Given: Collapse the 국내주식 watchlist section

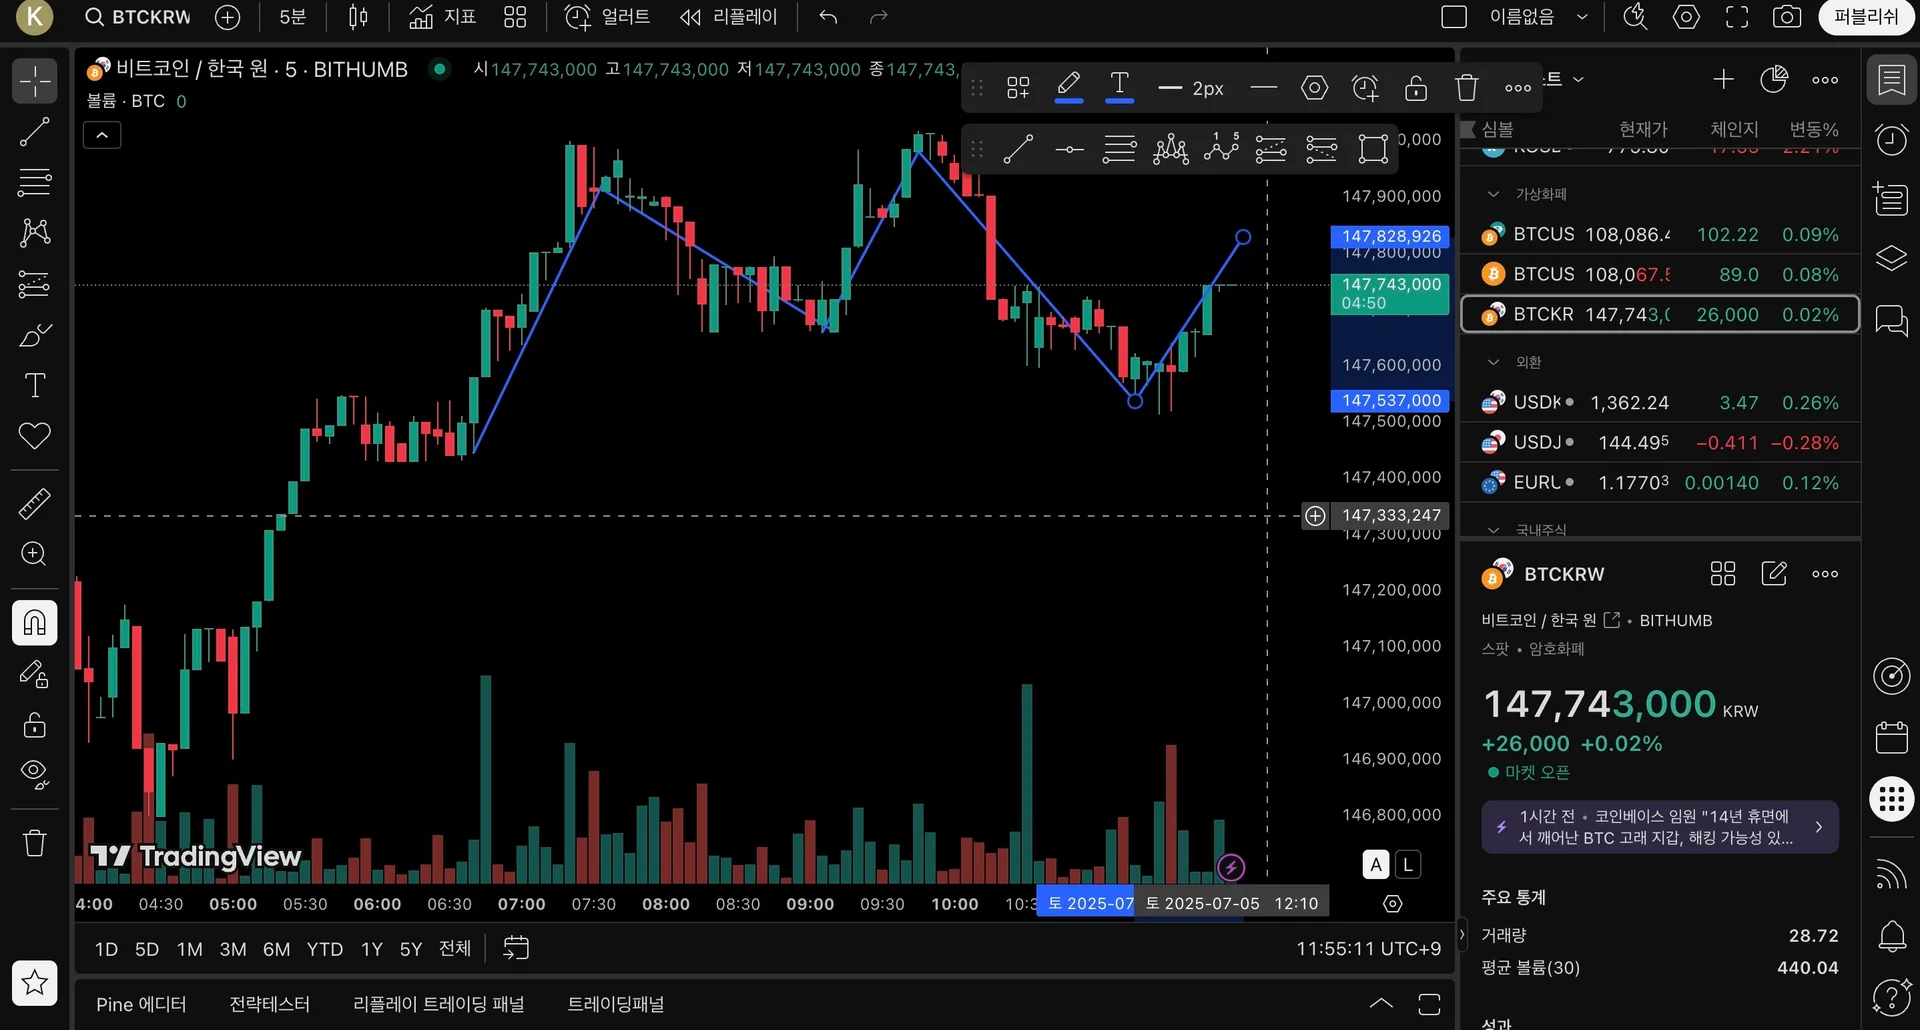Looking at the screenshot, I should coord(1493,530).
